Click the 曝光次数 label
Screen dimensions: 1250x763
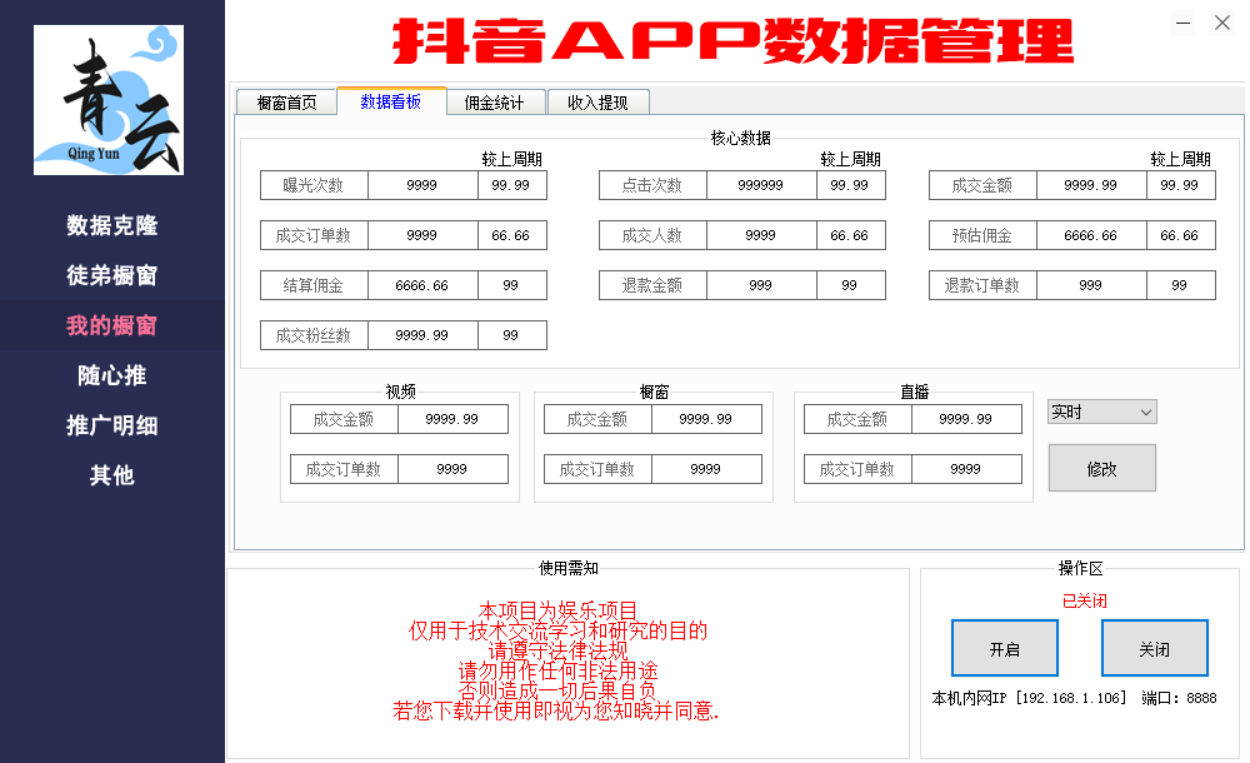[313, 185]
